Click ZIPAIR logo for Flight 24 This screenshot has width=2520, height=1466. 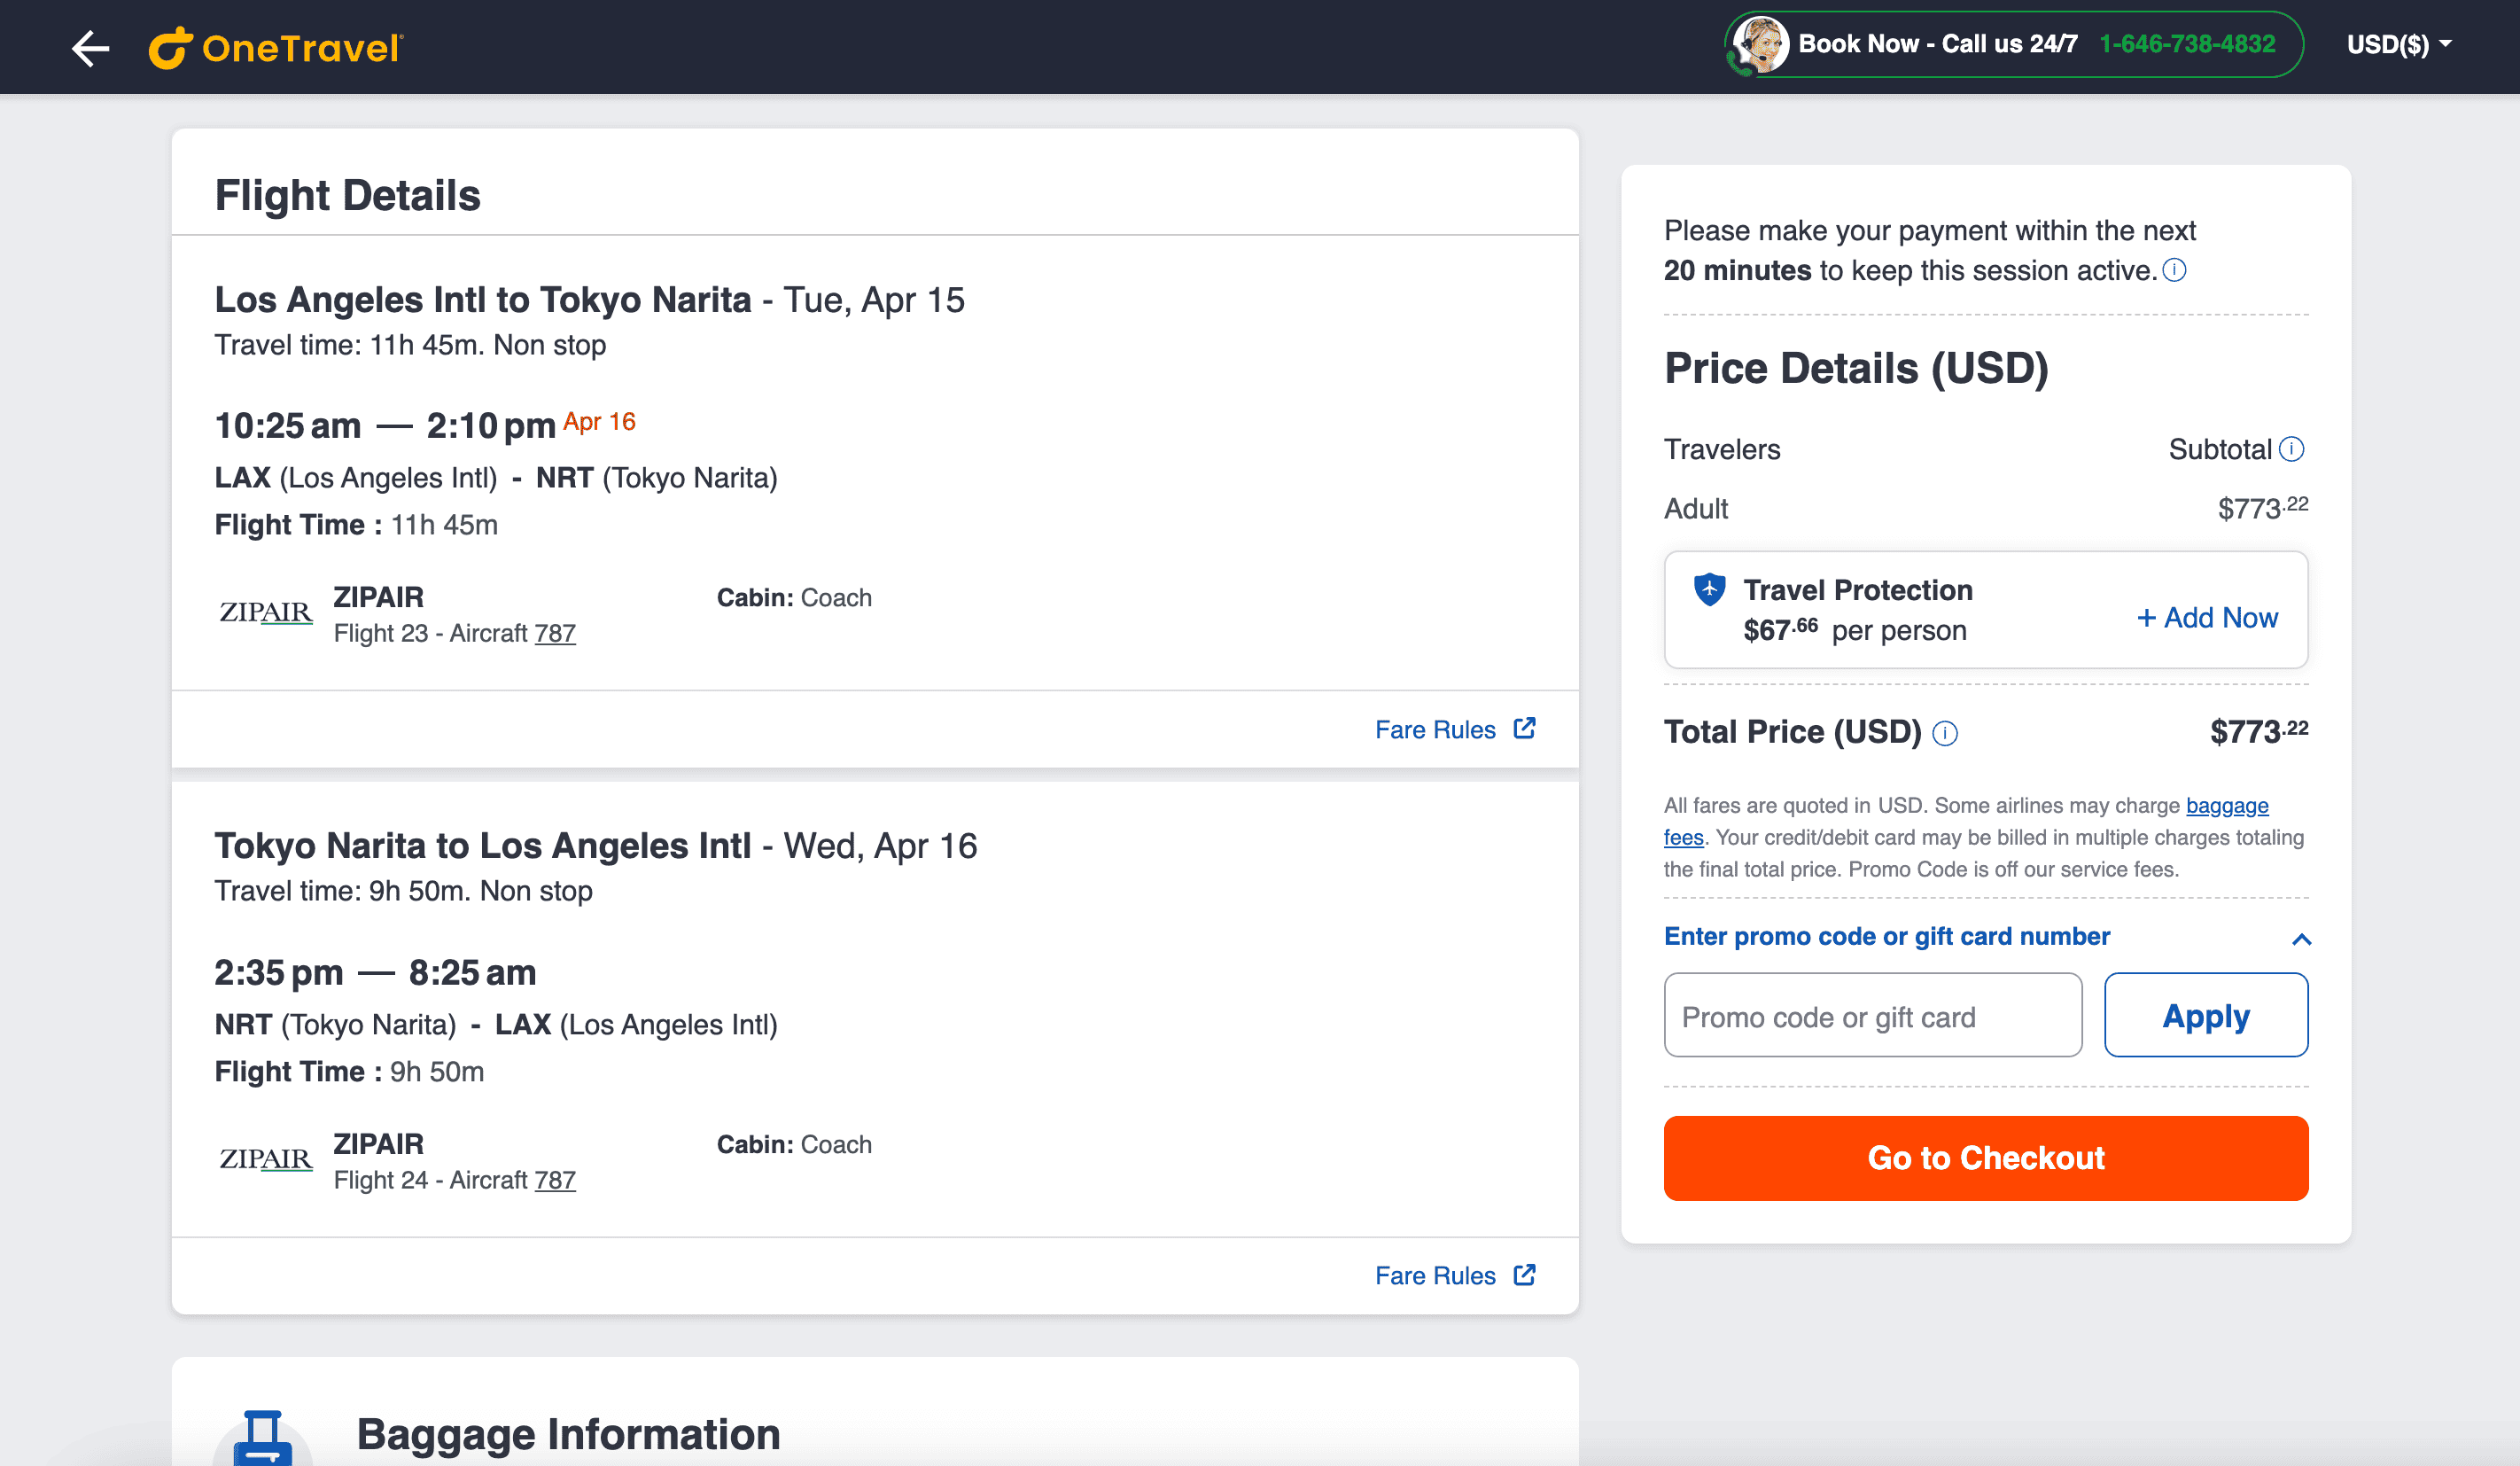click(x=265, y=1159)
